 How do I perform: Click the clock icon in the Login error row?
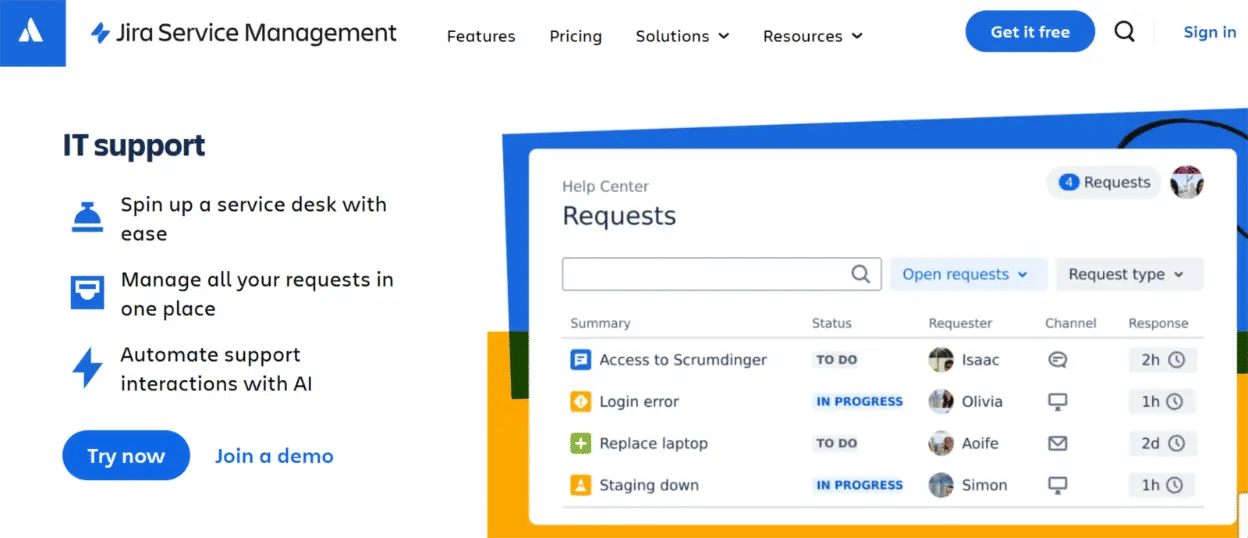(x=1174, y=402)
